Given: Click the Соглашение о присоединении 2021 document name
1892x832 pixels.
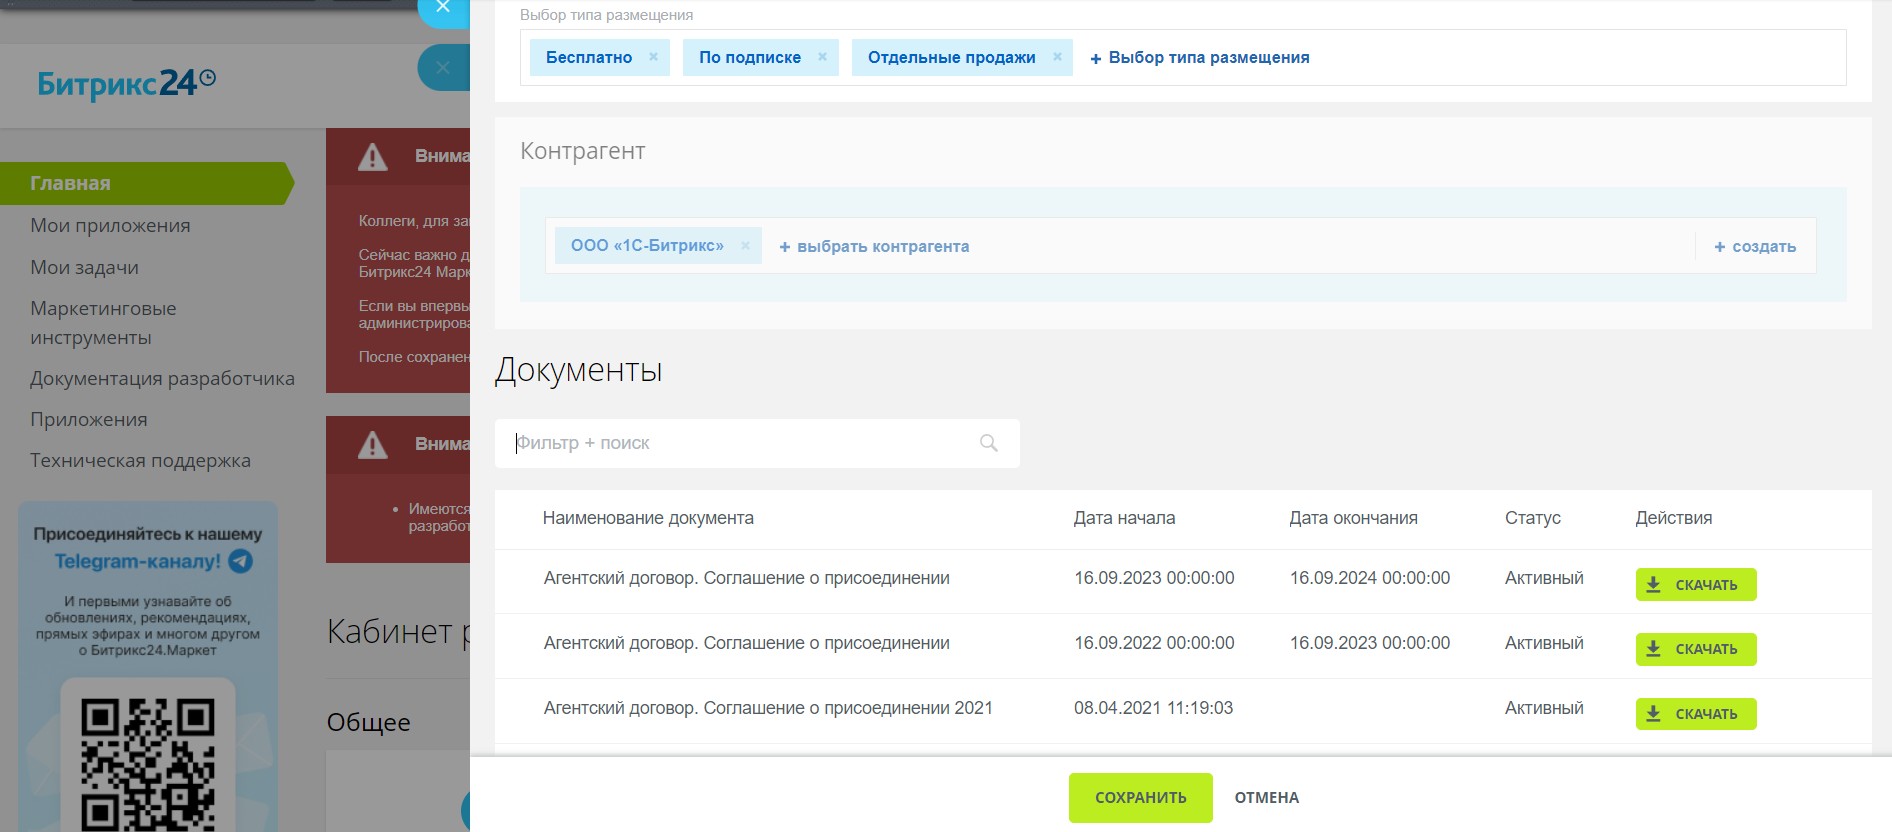Looking at the screenshot, I should click(768, 708).
